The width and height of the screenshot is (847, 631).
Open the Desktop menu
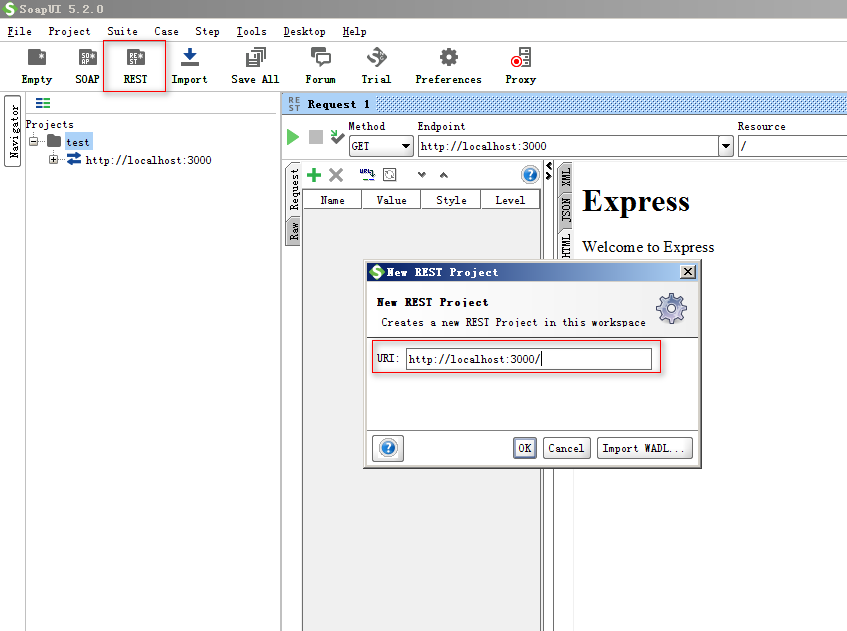[x=305, y=31]
